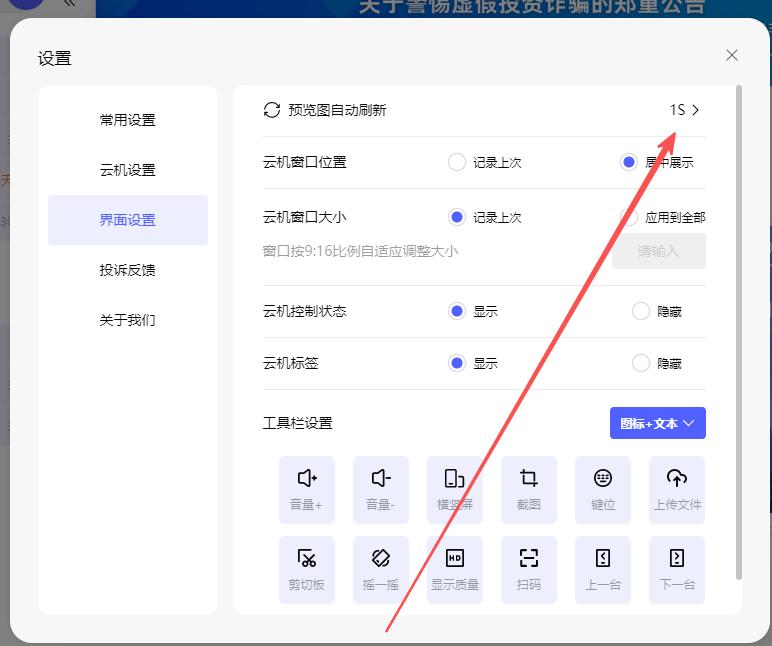772x646 pixels.
Task: Click the settings panel vertical scrollbar
Action: coord(739,333)
